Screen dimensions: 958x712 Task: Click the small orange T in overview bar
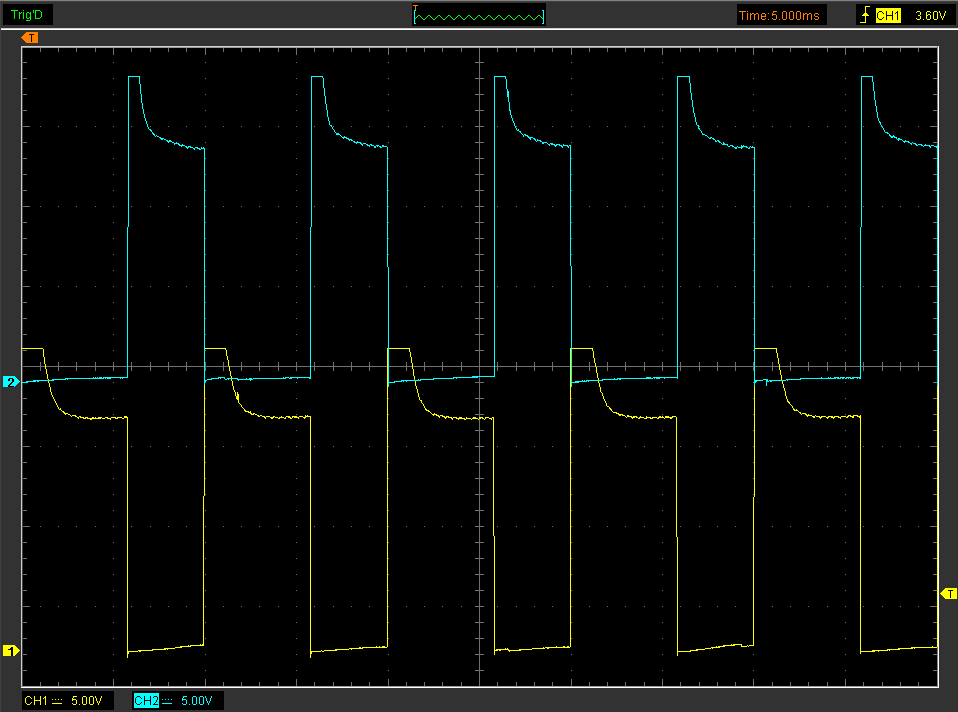tap(416, 8)
